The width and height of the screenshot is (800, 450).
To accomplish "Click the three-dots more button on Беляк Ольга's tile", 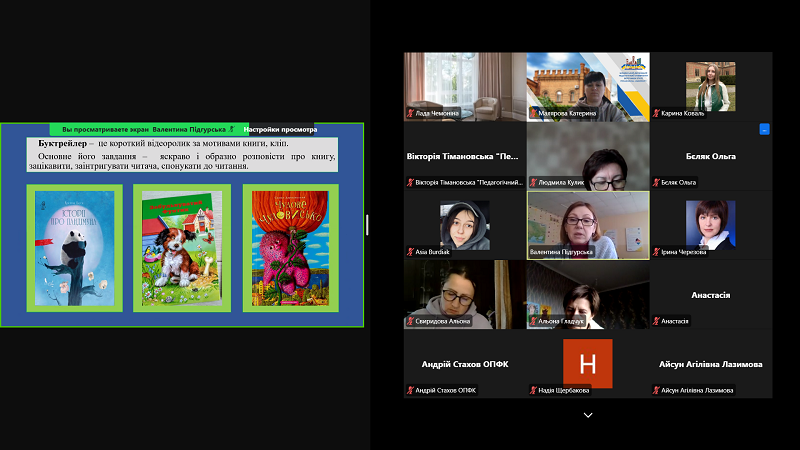I will pyautogui.click(x=764, y=129).
